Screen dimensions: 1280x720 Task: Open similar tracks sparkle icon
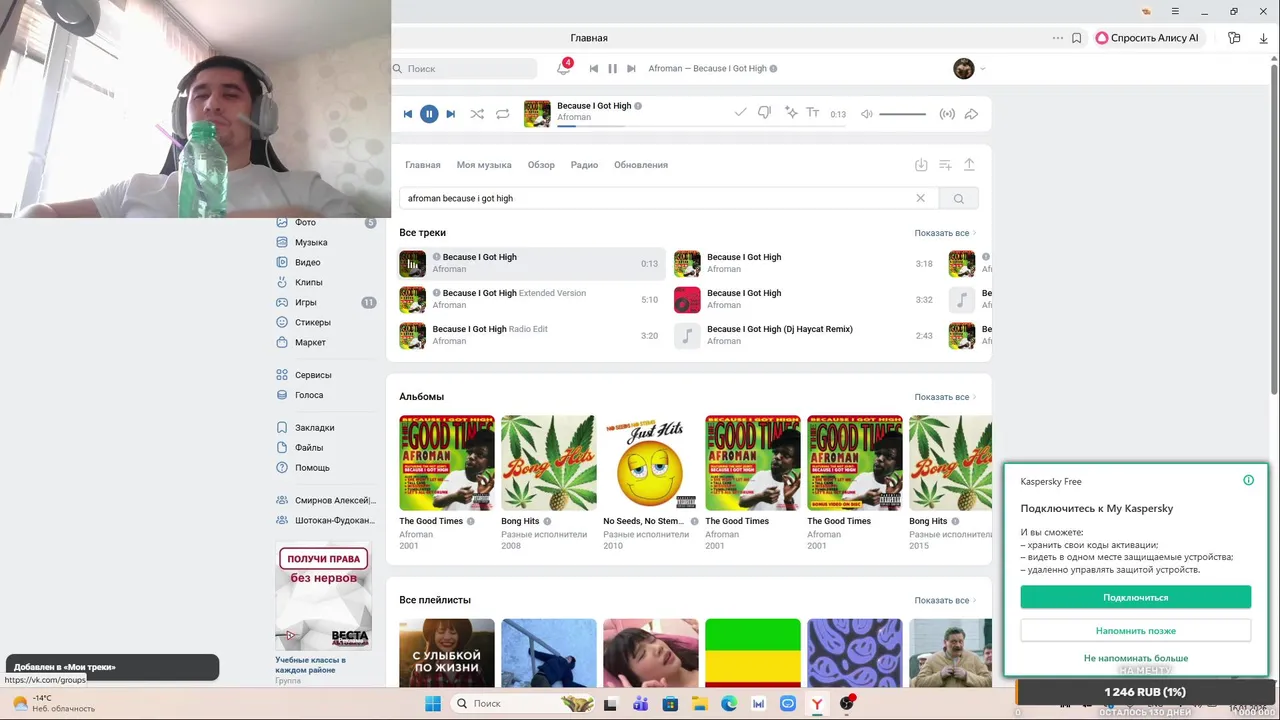point(791,113)
